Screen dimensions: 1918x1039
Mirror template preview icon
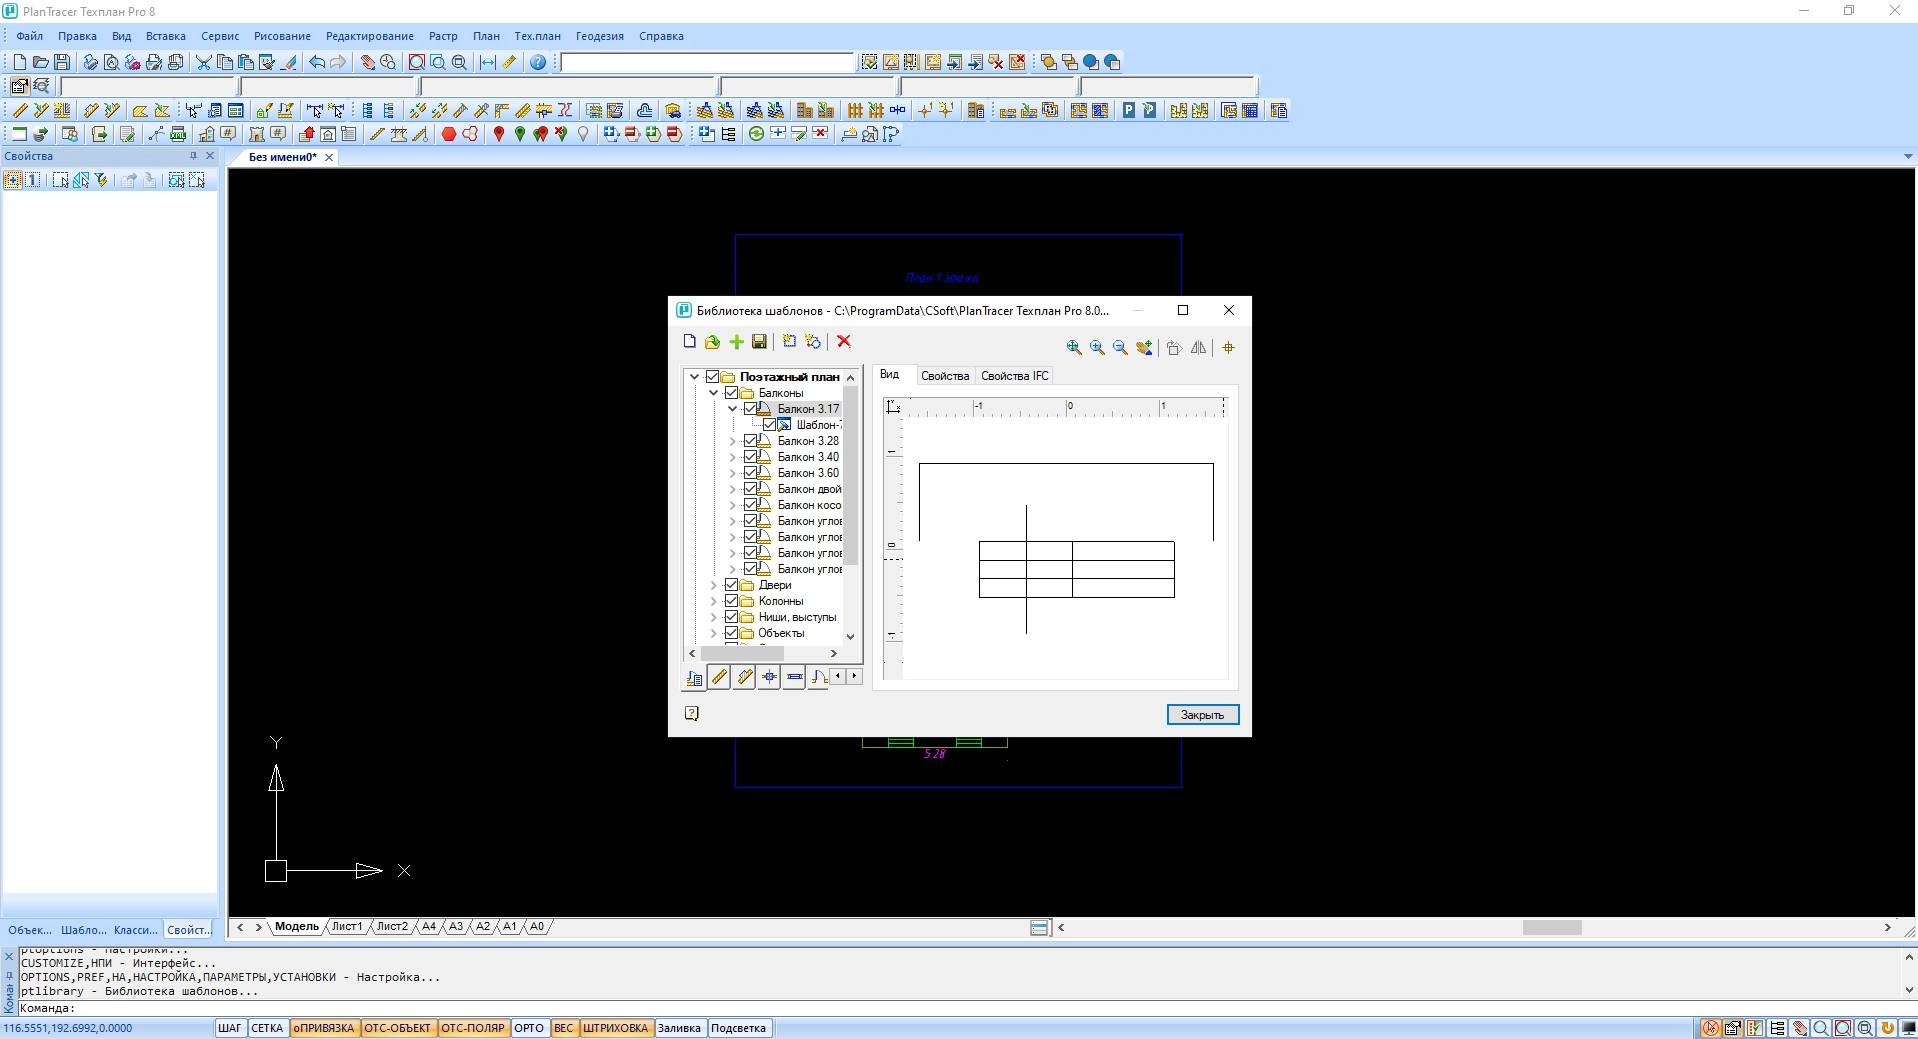pos(1198,348)
